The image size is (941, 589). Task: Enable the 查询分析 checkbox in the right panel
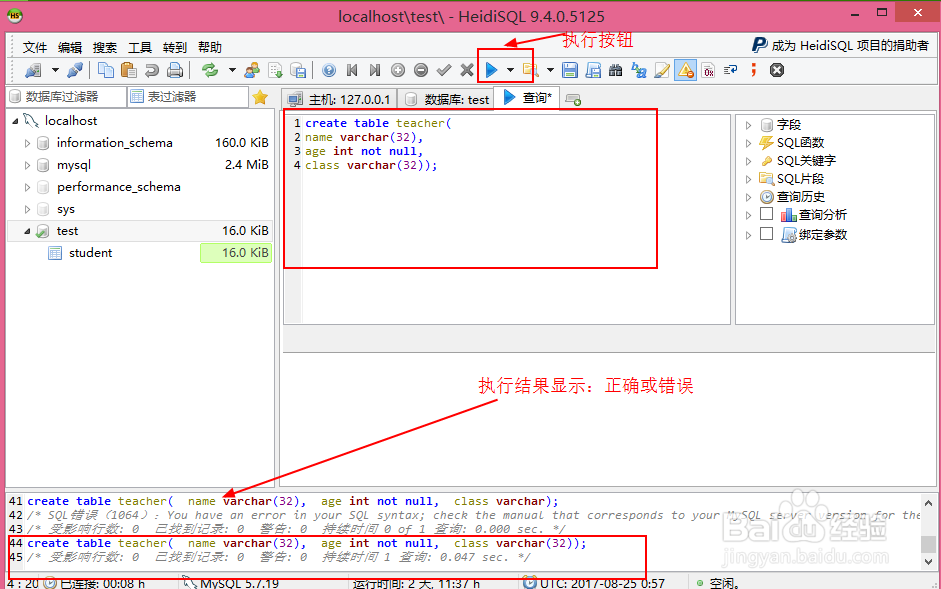pos(767,214)
